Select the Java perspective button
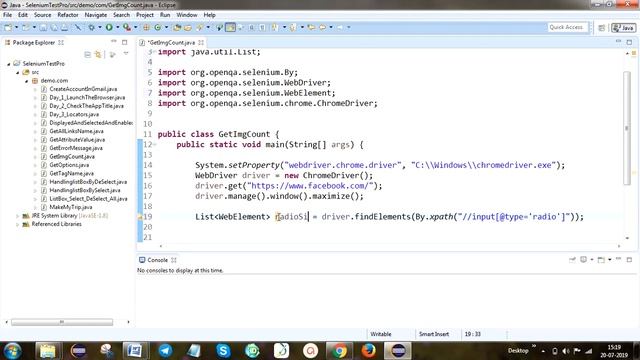Screen dimensions: 640x360 (623, 28)
